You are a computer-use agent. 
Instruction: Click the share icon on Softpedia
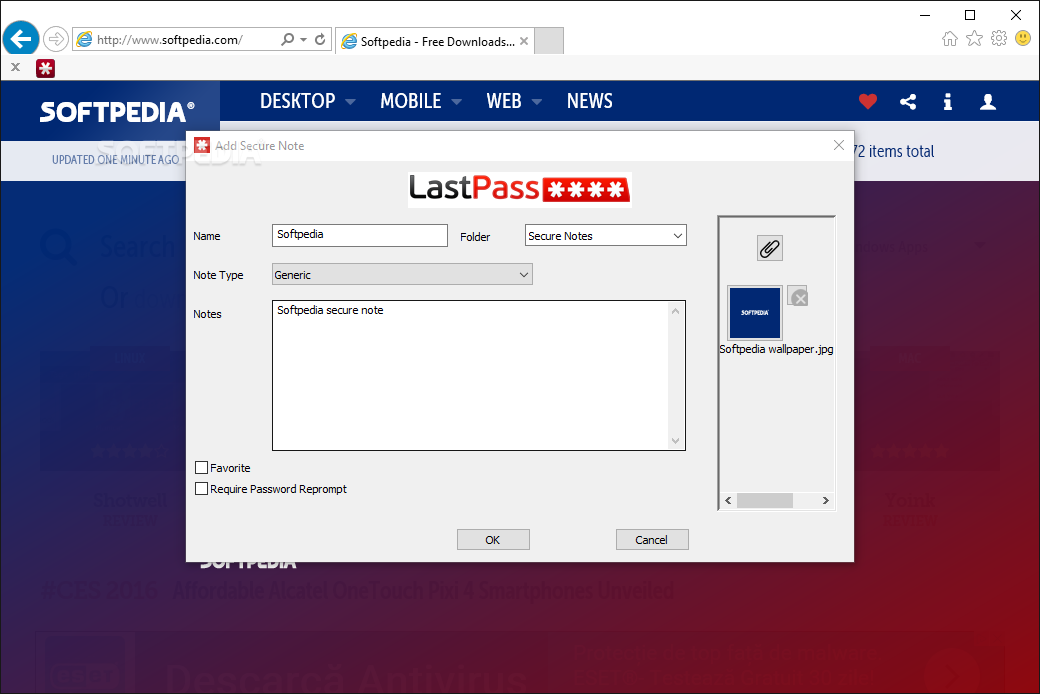(x=908, y=102)
